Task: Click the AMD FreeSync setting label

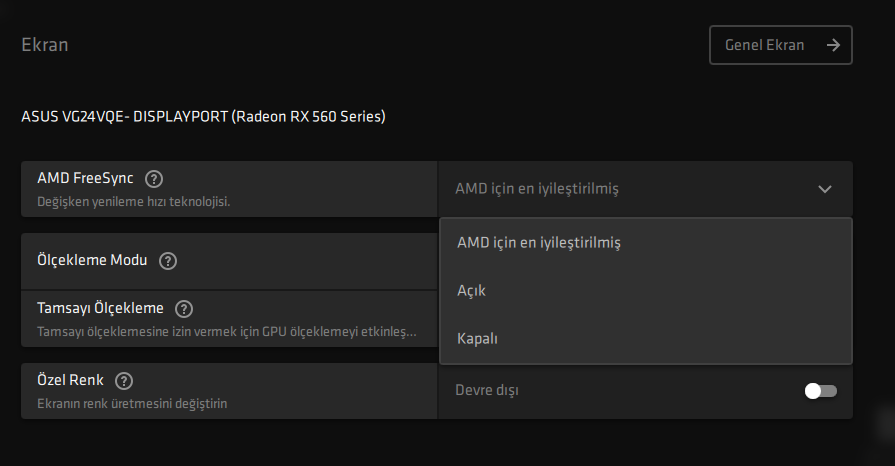Action: pos(85,178)
